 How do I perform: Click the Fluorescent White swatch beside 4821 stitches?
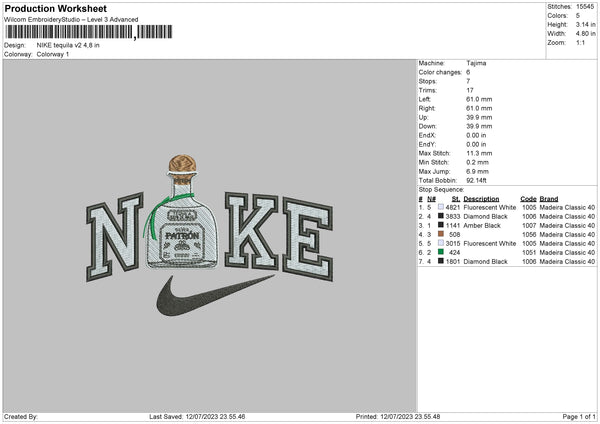click(441, 207)
